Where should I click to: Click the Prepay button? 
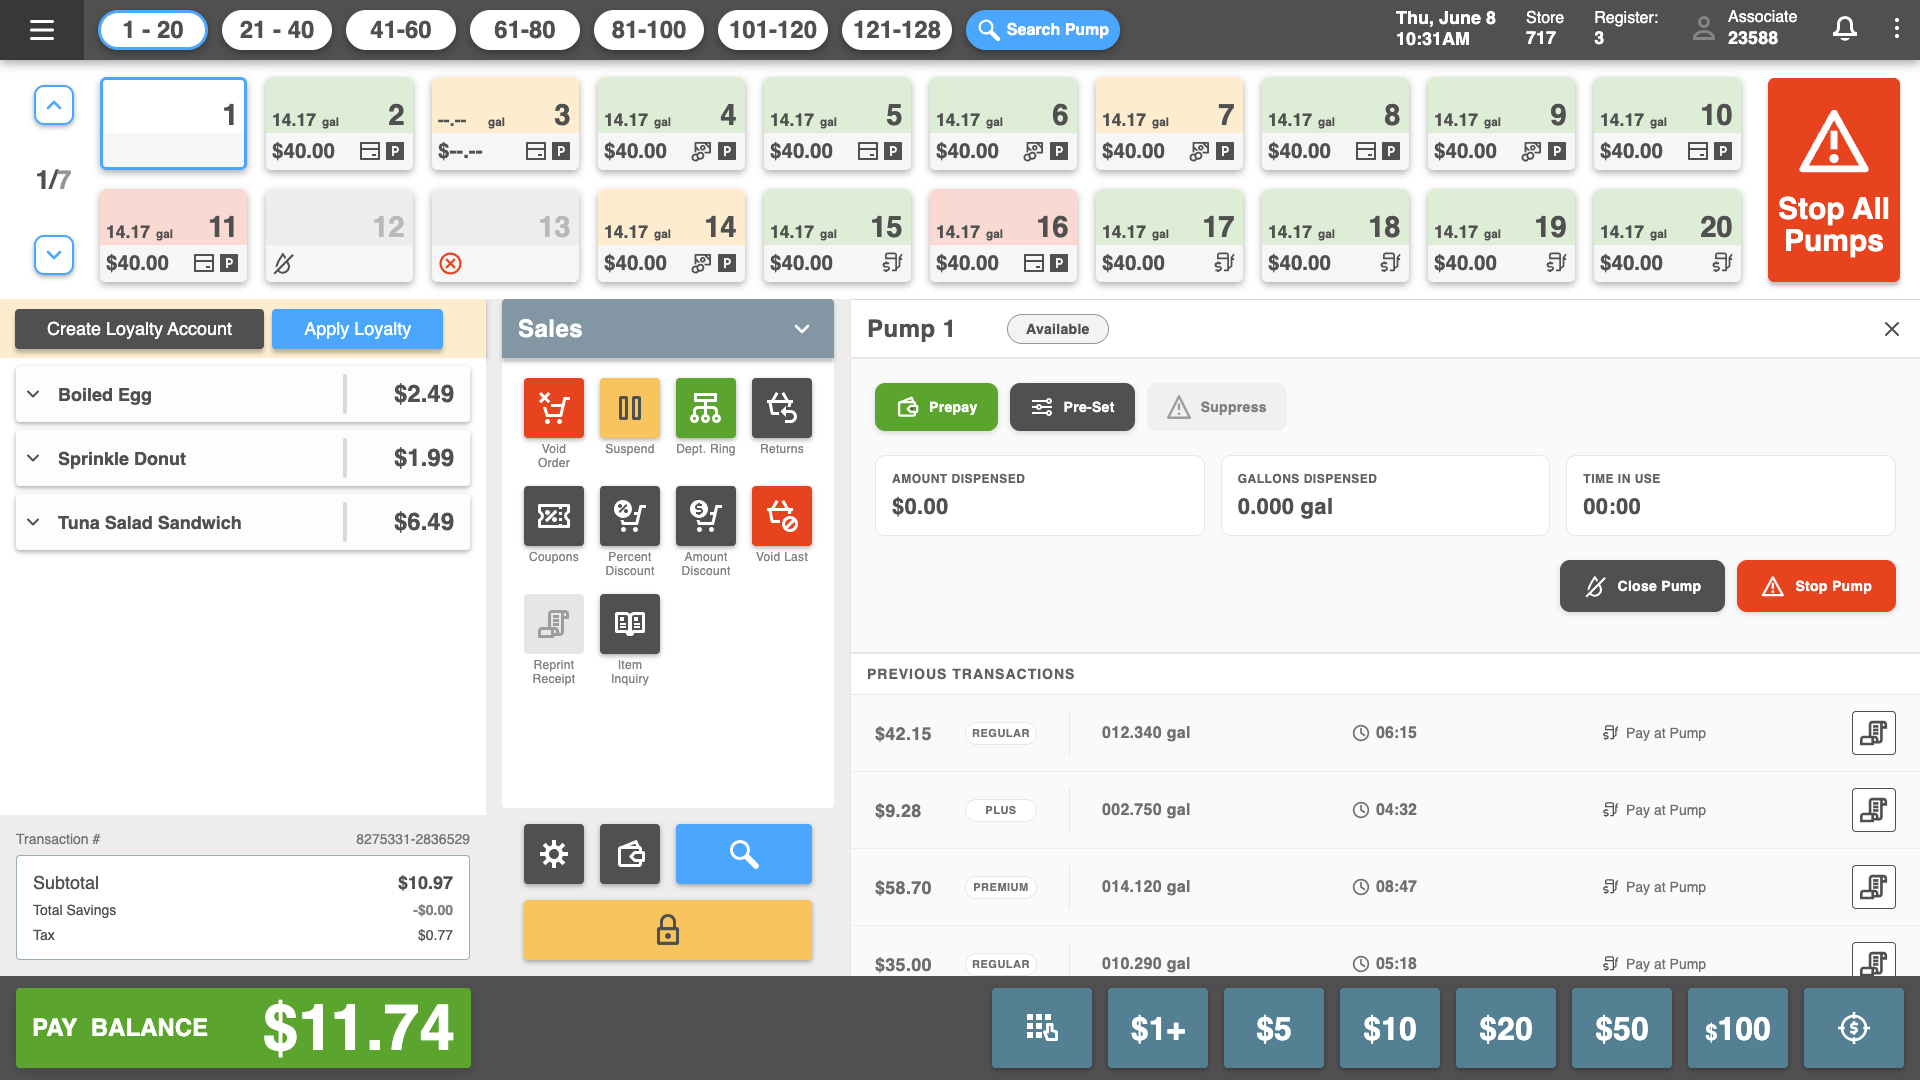pyautogui.click(x=936, y=407)
